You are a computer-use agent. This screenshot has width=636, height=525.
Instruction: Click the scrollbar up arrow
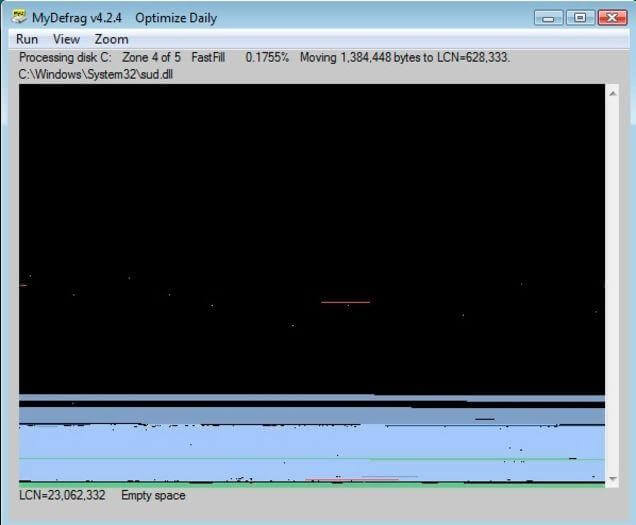613,94
